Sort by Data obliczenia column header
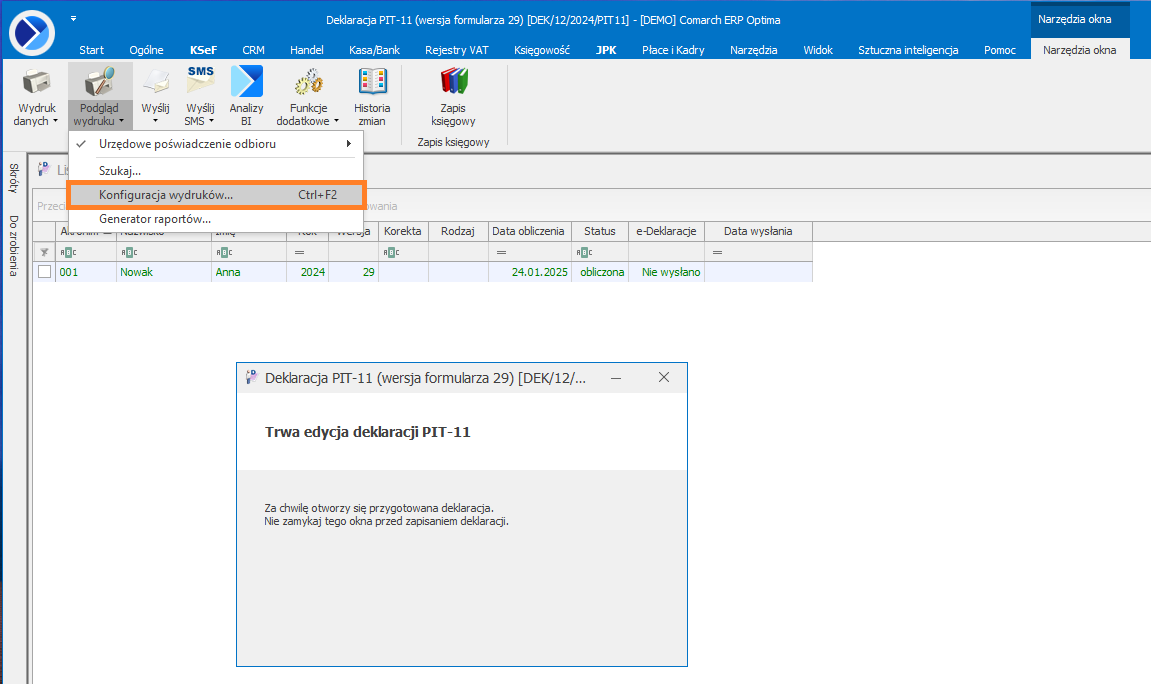1151x684 pixels. pyautogui.click(x=529, y=231)
